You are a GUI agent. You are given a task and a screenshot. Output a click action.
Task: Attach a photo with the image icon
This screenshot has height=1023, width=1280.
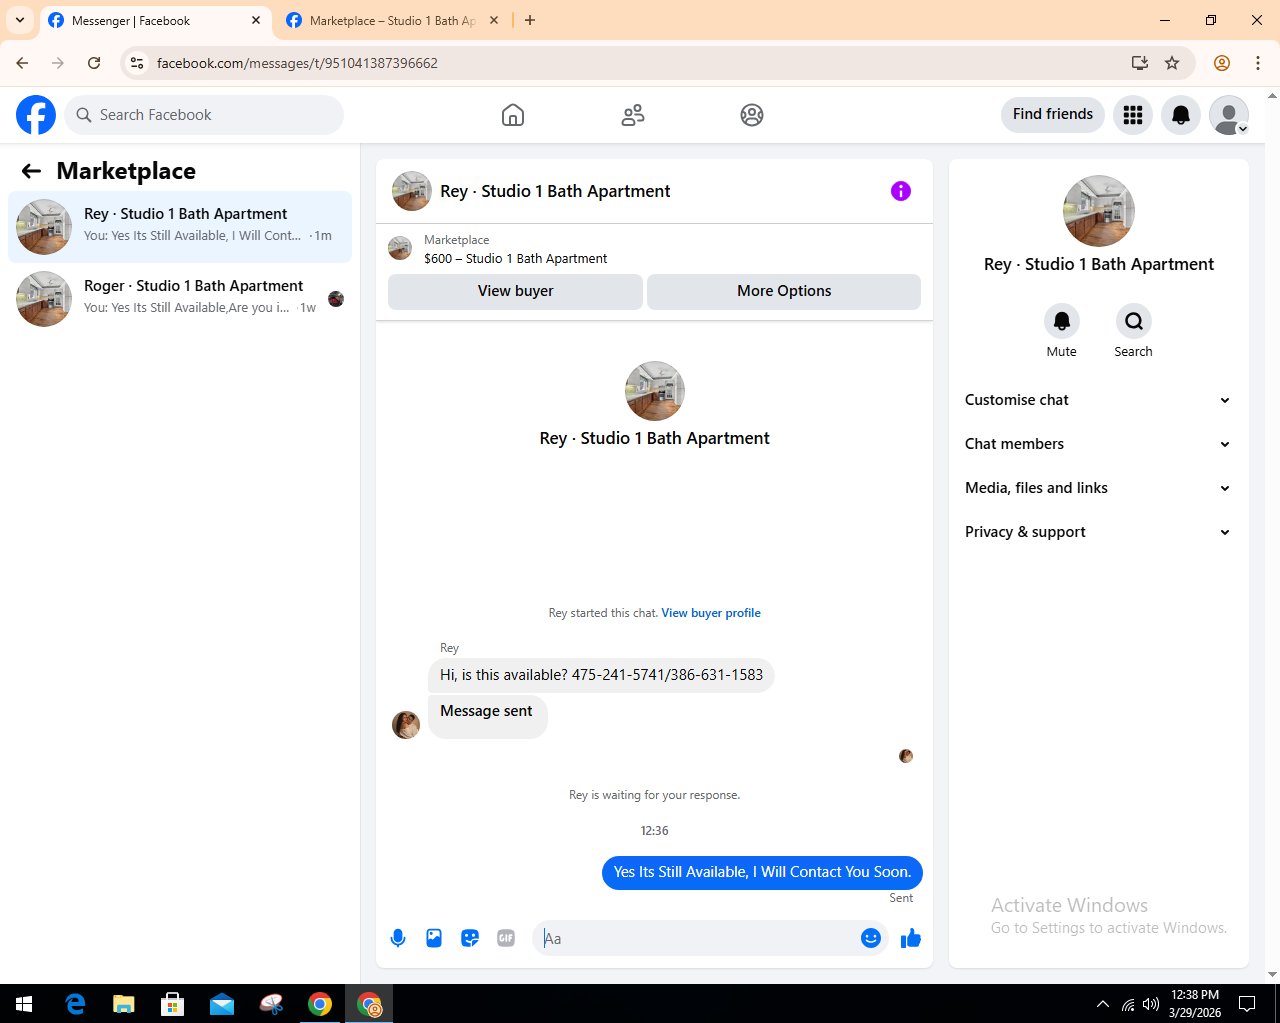tap(434, 938)
